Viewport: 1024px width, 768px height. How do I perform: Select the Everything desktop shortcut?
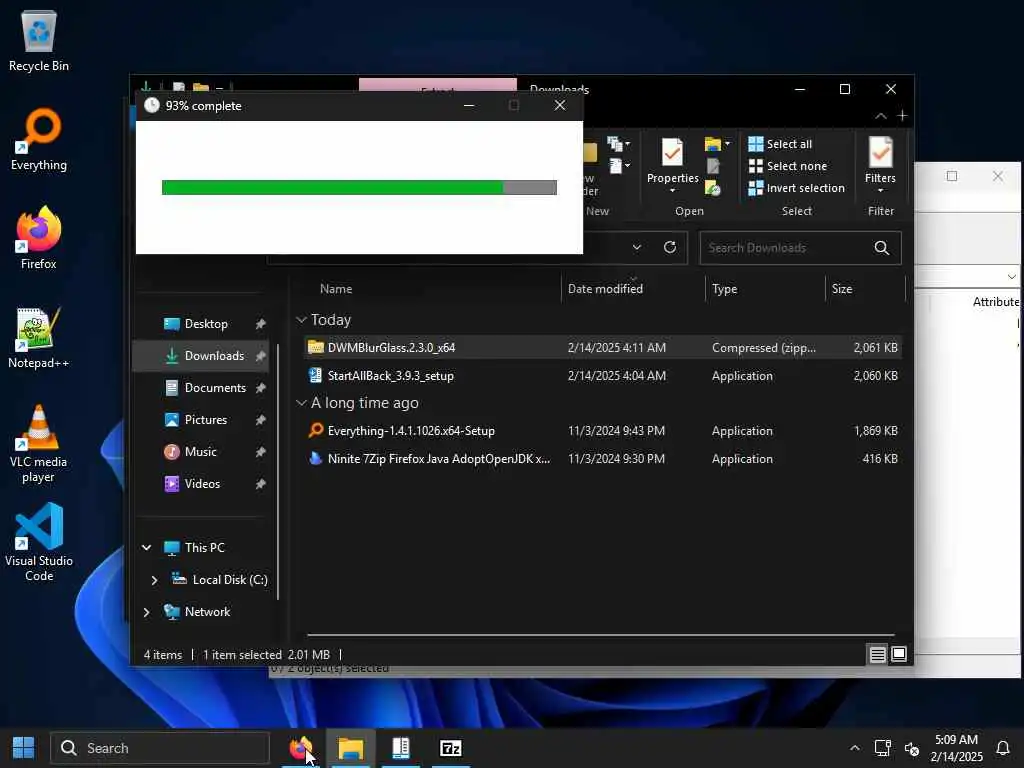coord(39,140)
